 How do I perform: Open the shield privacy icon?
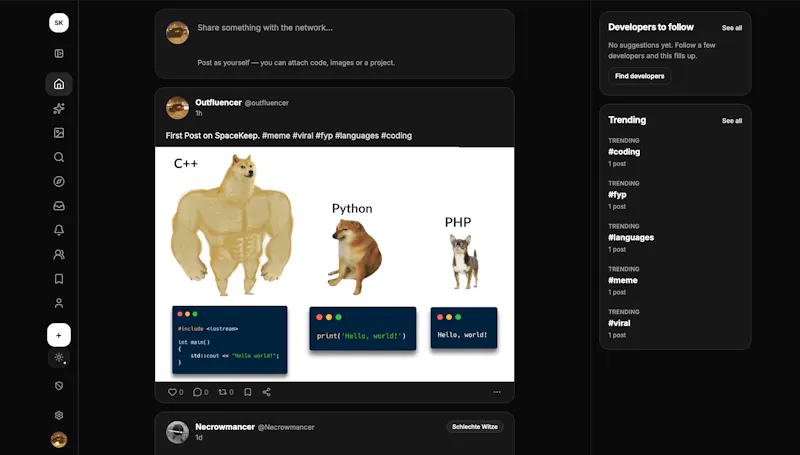coord(59,386)
